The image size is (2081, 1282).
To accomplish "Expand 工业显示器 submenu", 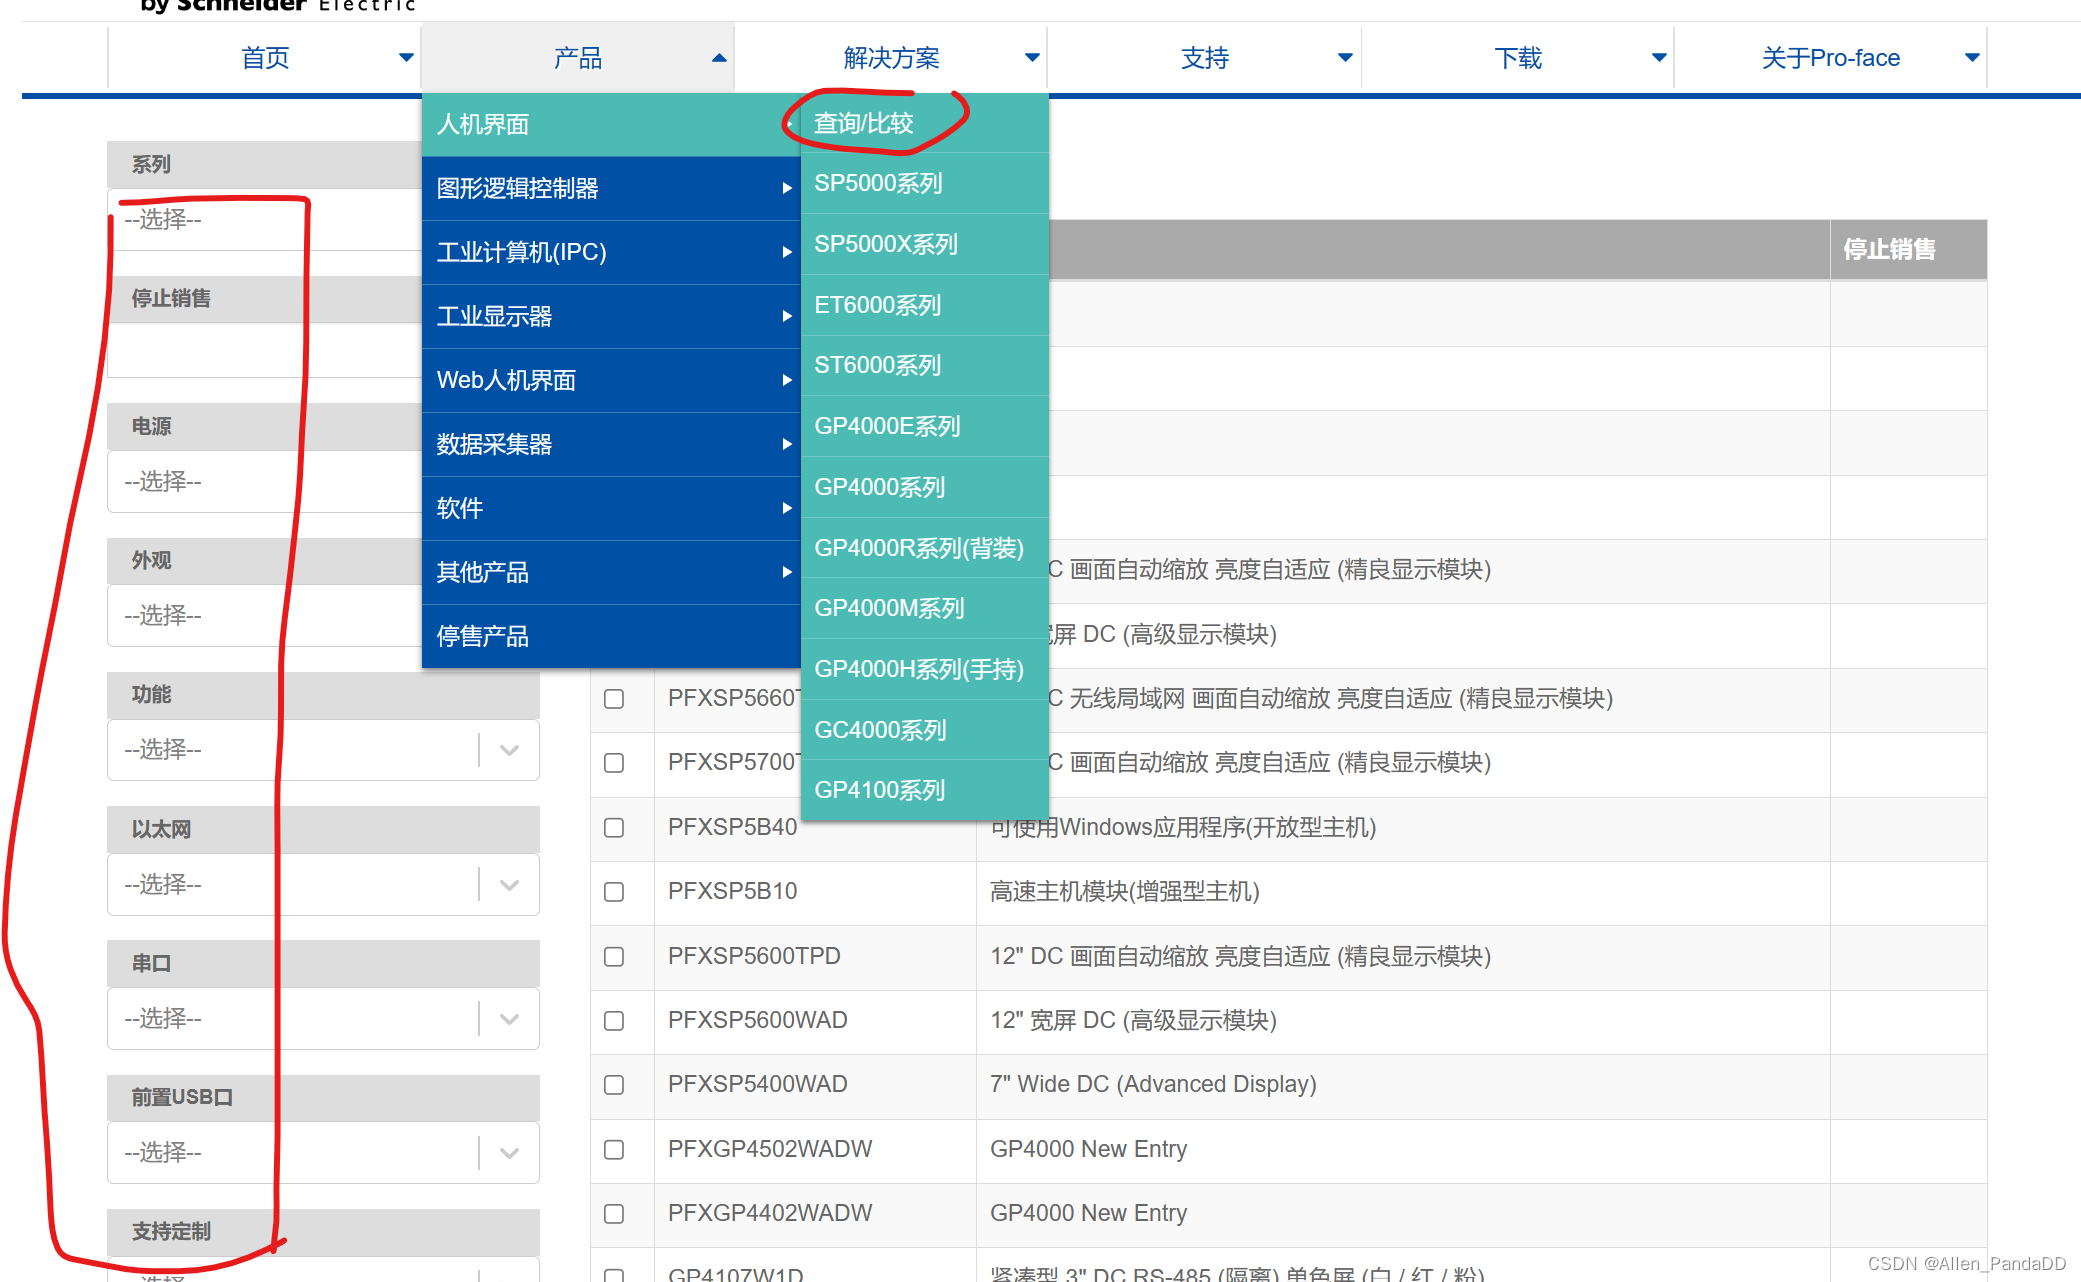I will click(611, 316).
